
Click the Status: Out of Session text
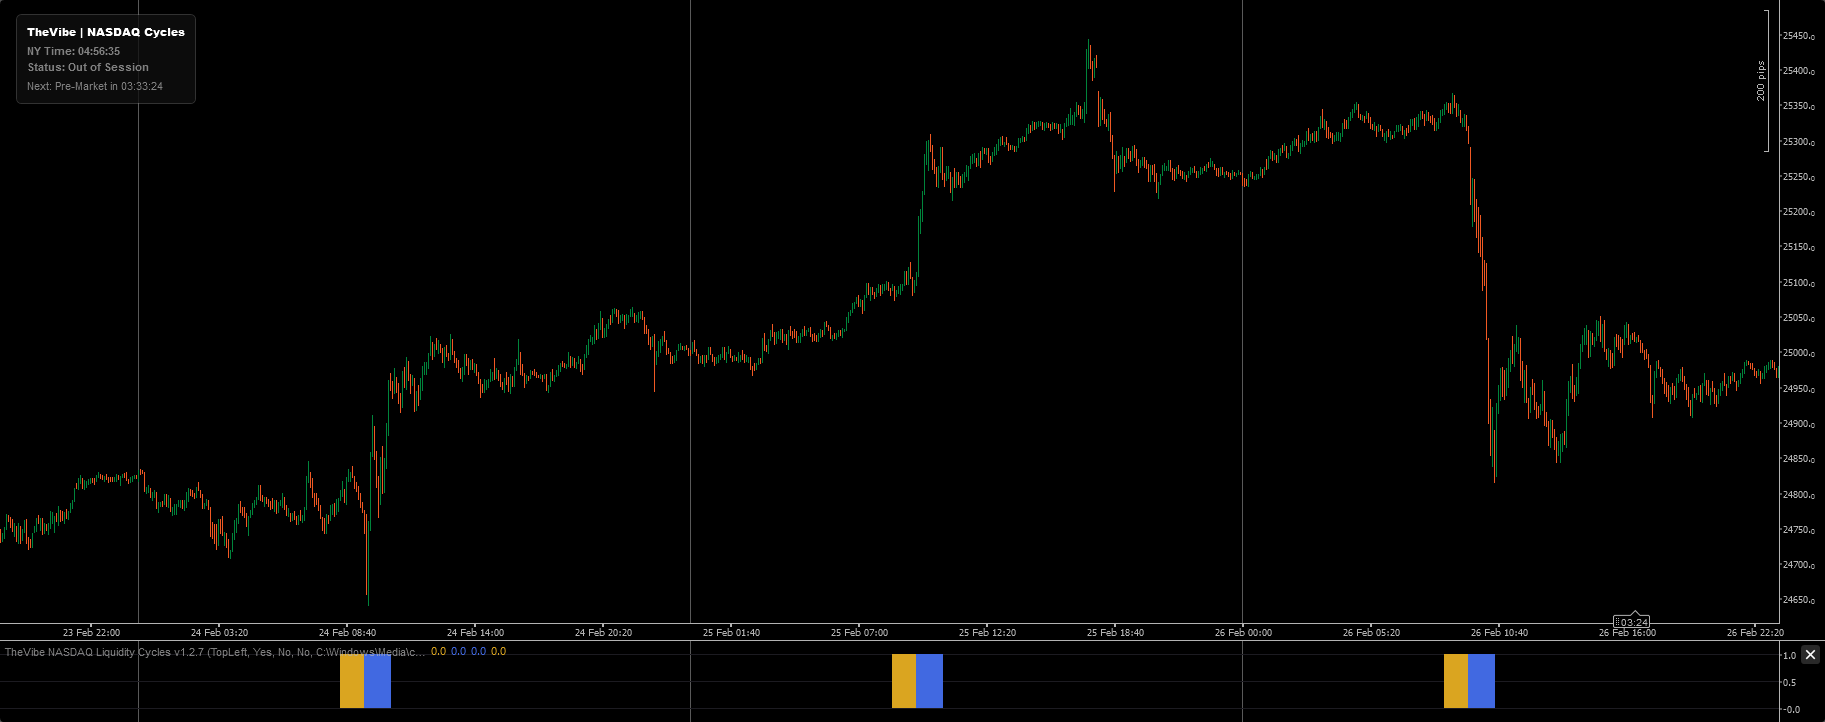click(88, 67)
